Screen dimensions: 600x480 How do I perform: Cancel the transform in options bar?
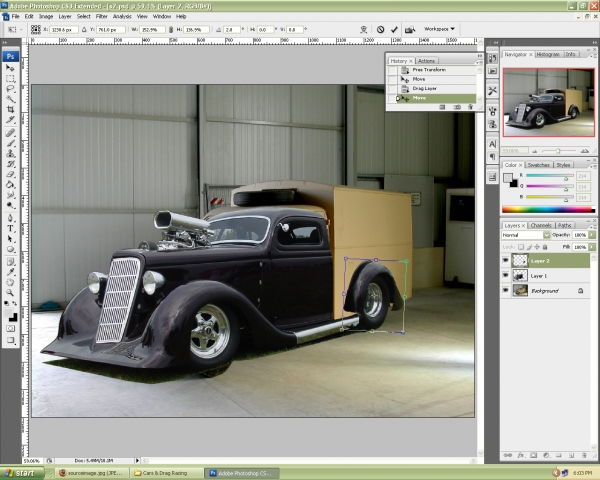[380, 29]
